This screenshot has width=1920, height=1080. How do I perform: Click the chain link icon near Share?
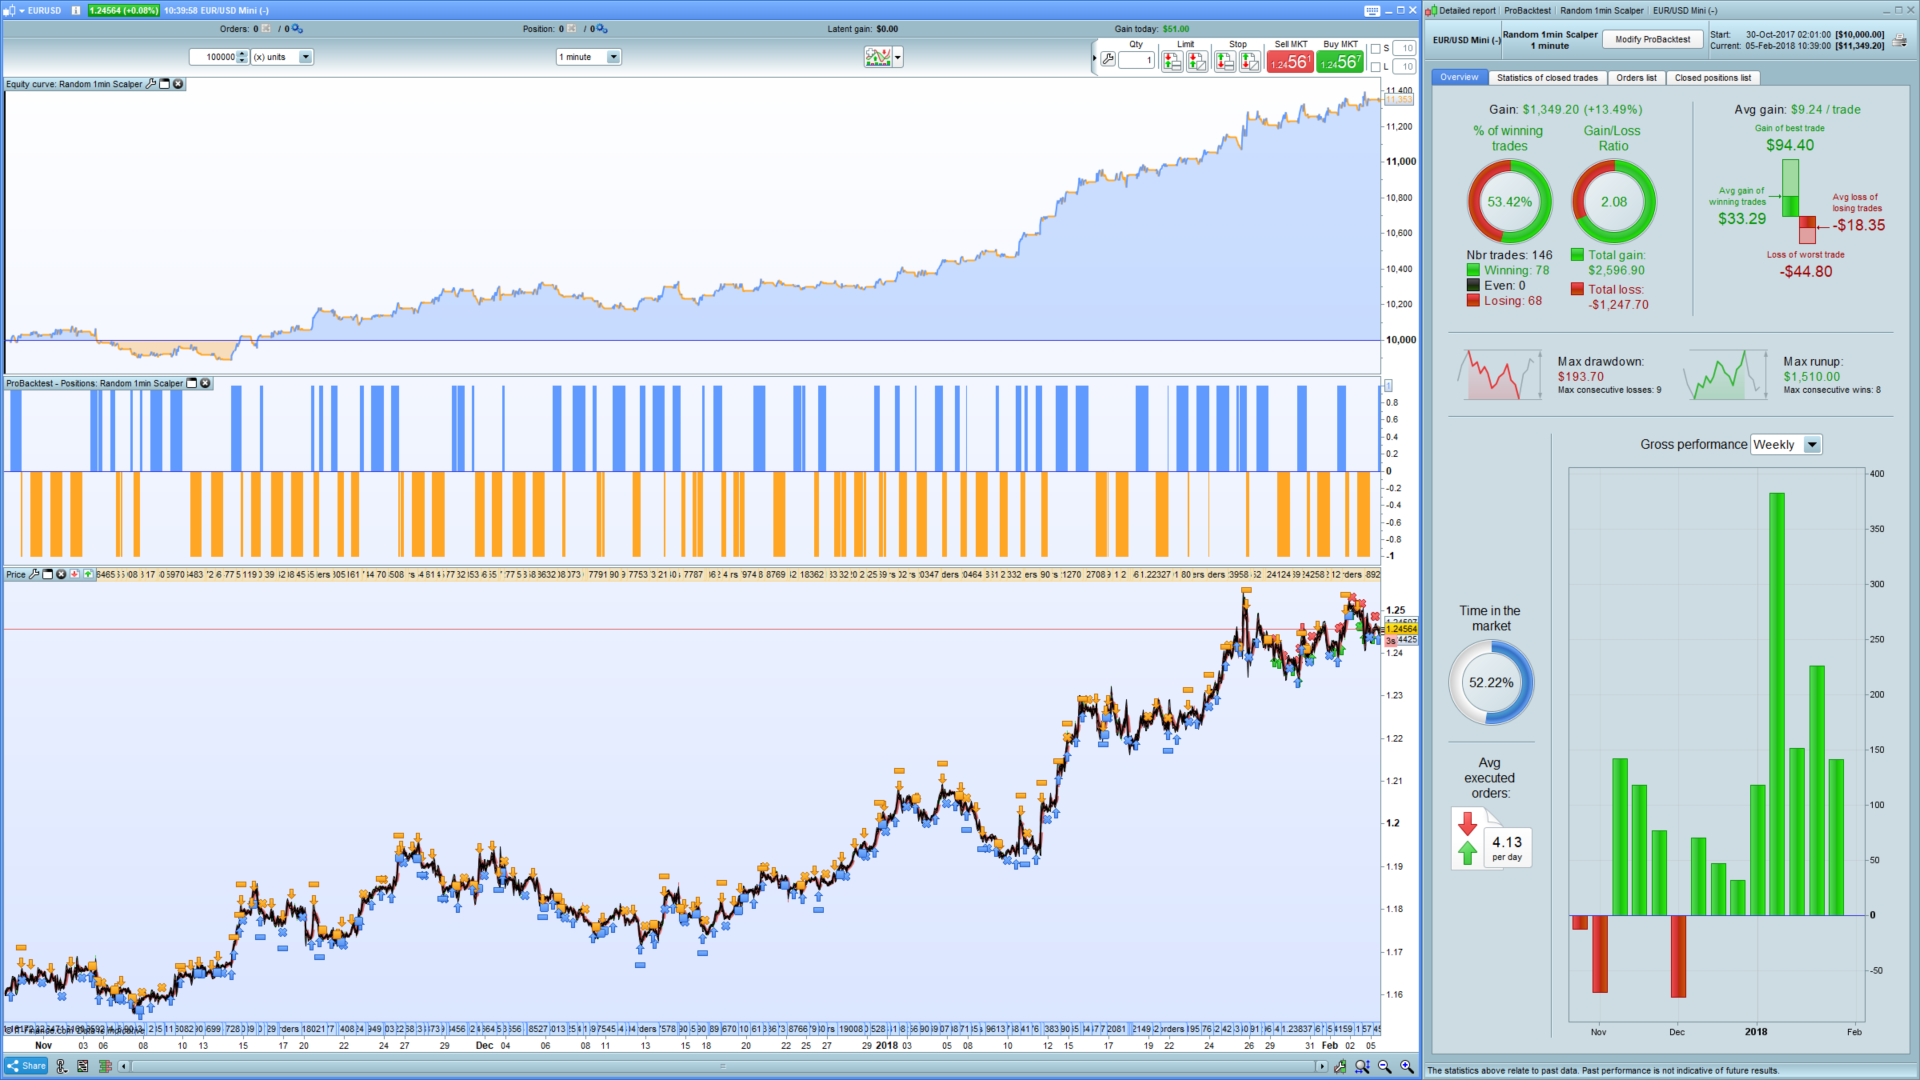click(x=61, y=1067)
